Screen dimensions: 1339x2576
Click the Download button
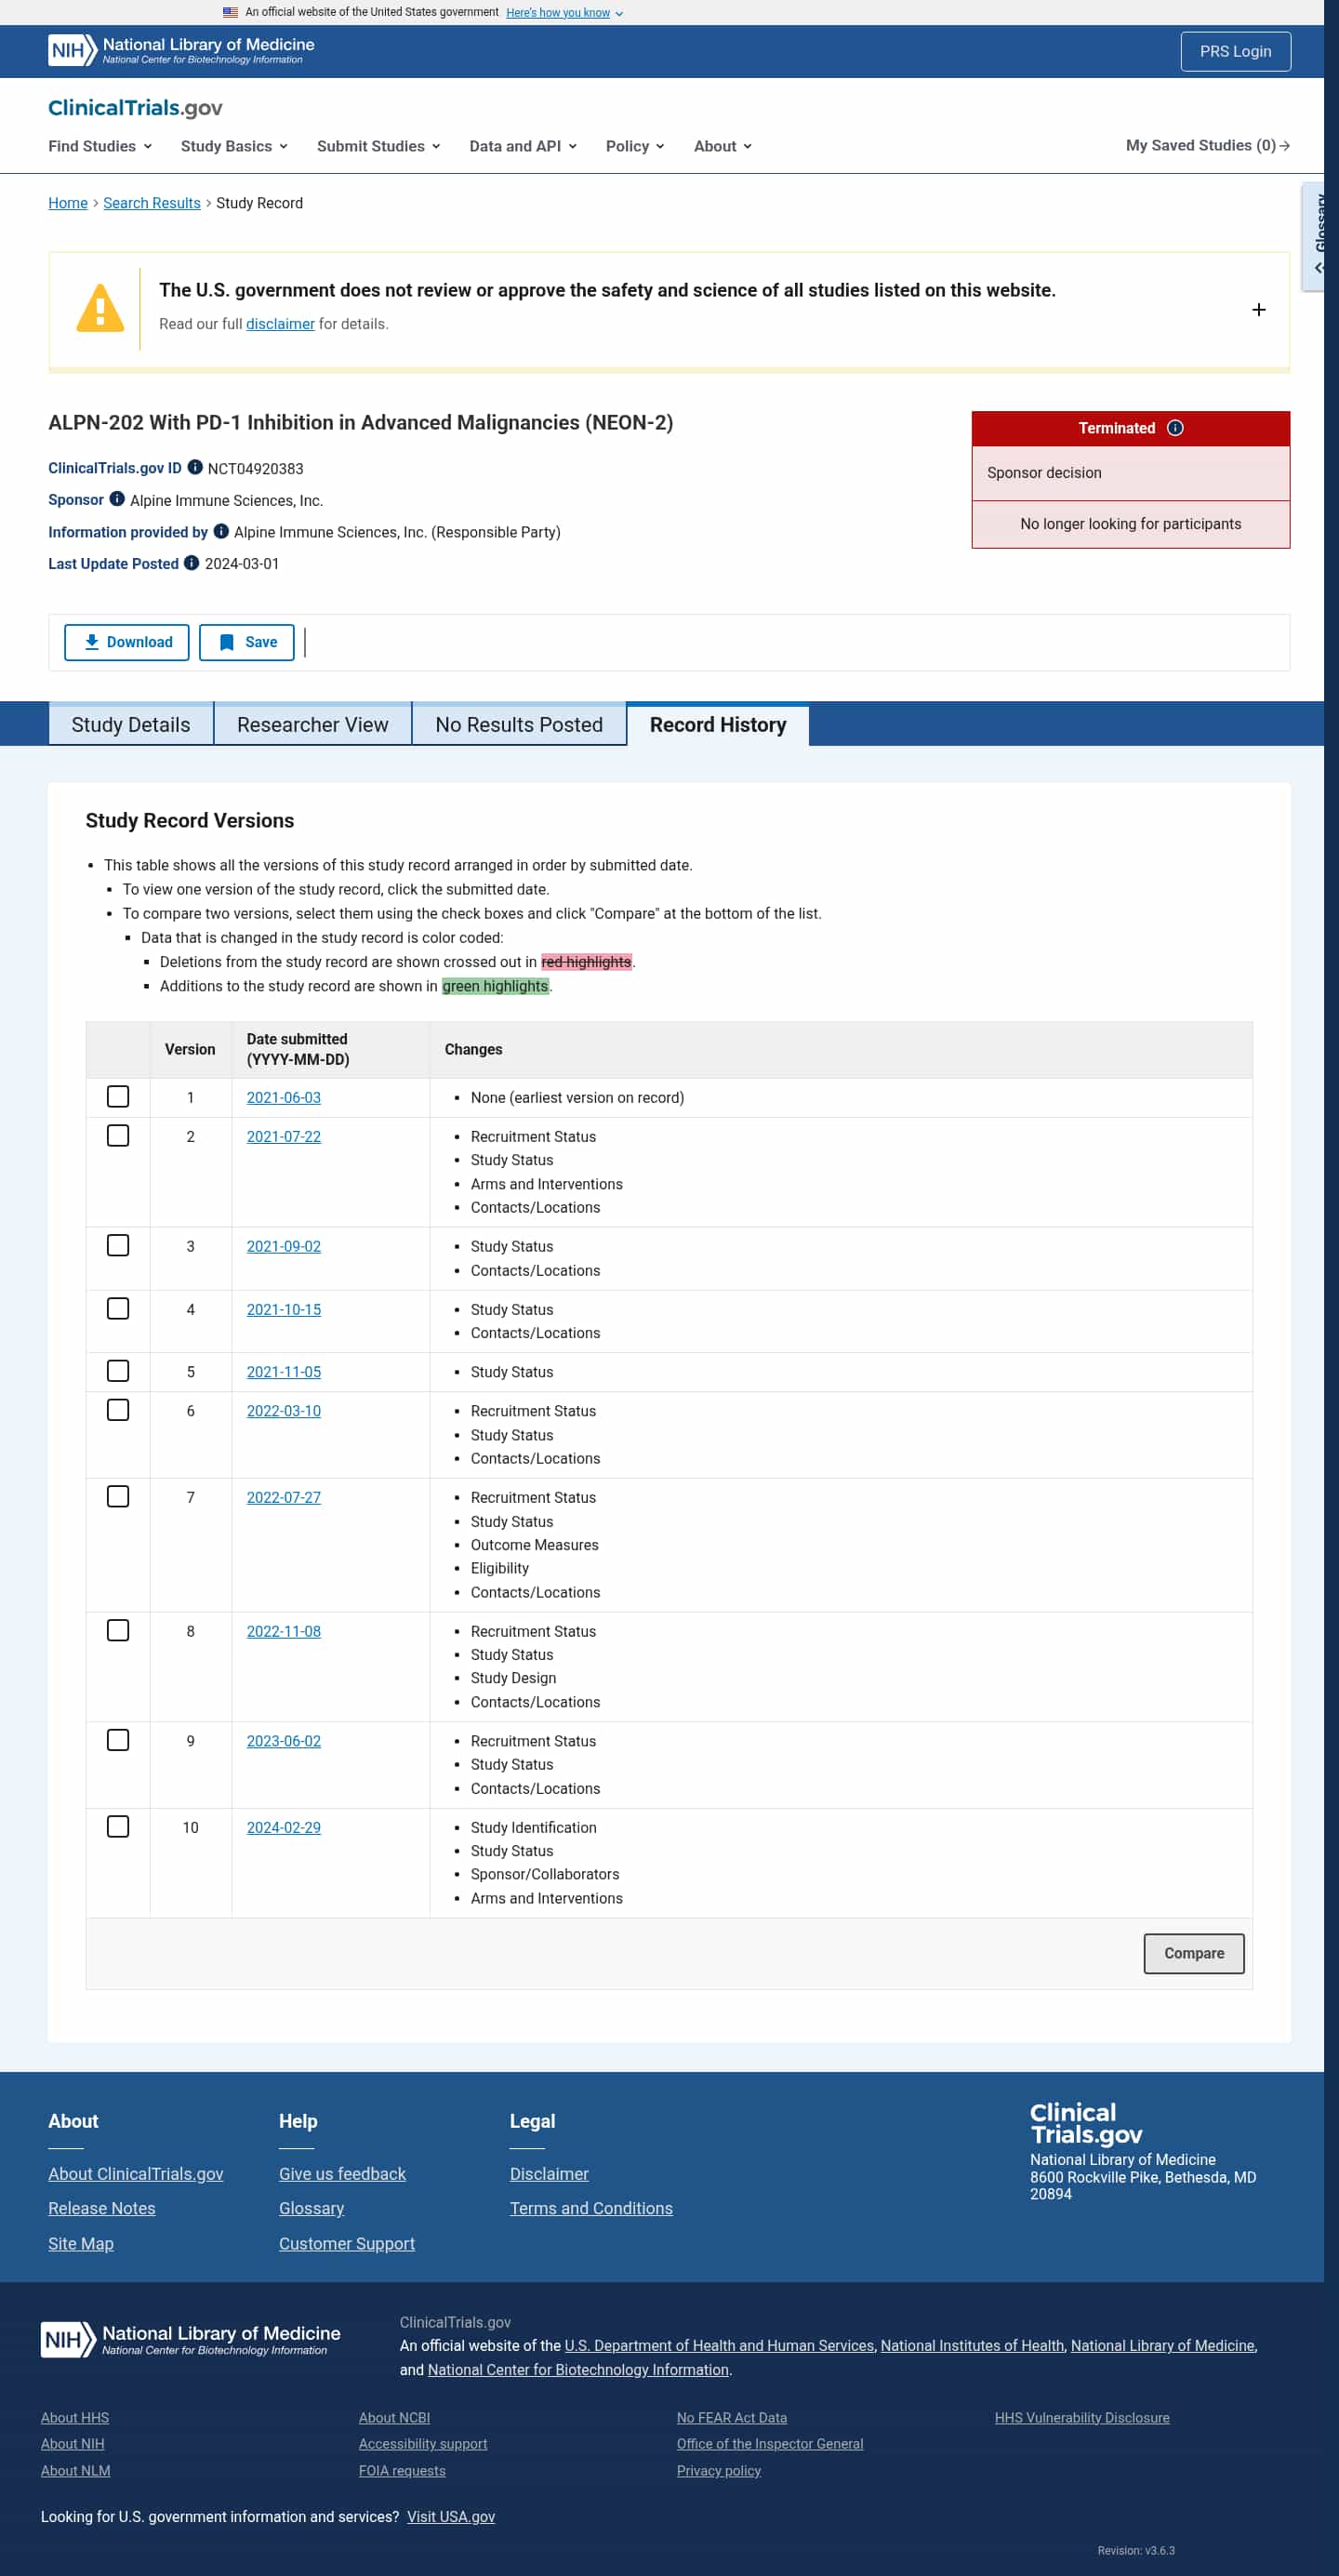127,642
